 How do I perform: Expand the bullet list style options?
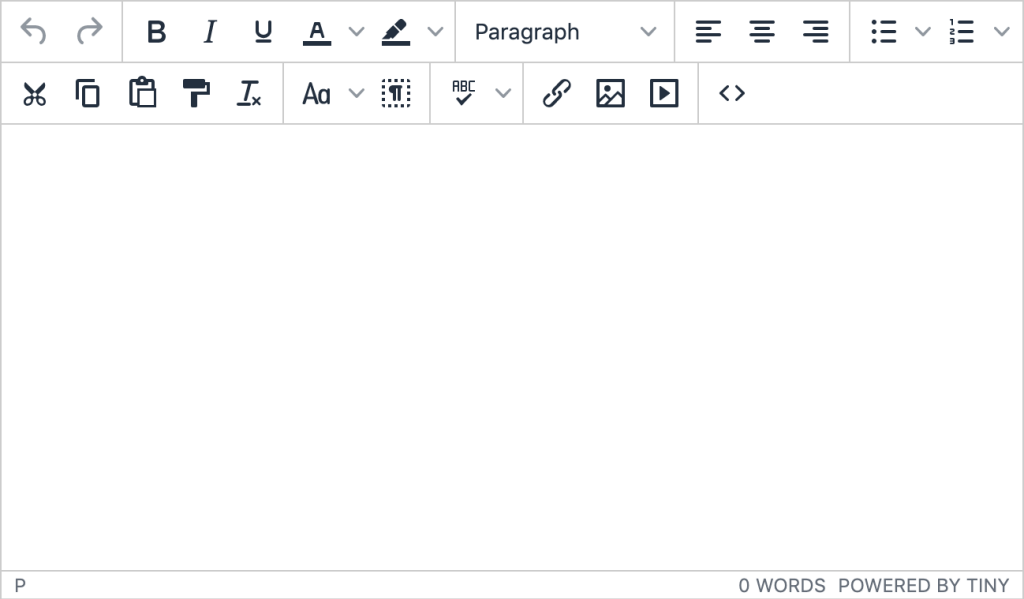[922, 32]
